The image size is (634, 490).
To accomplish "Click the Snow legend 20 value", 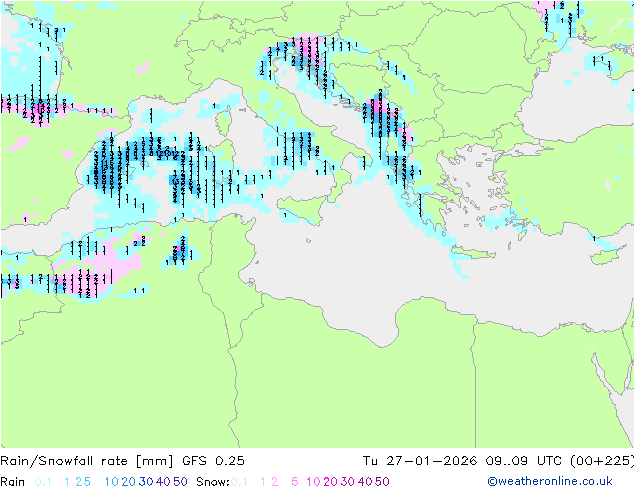I will (330, 482).
